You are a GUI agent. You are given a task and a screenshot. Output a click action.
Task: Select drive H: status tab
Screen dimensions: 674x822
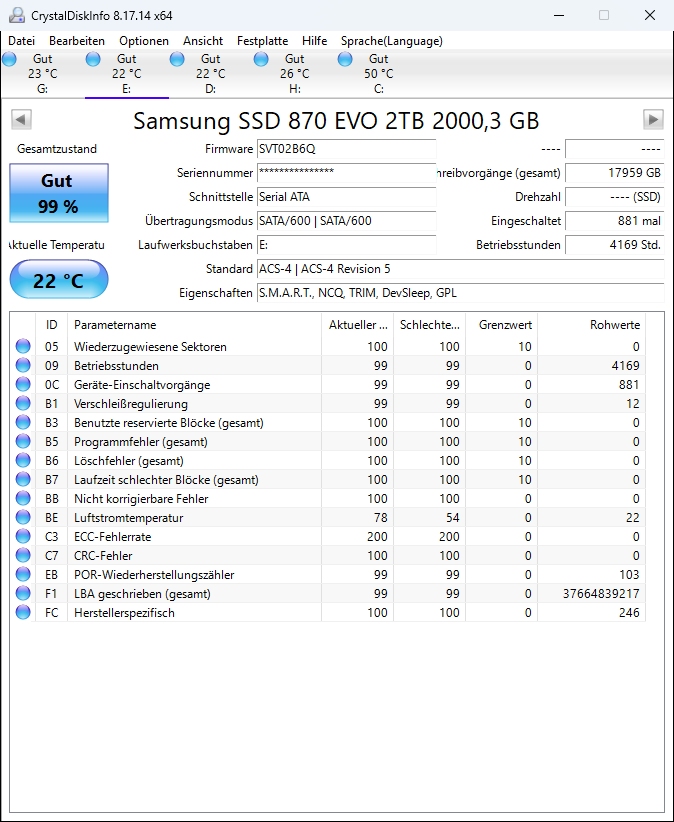tap(295, 74)
